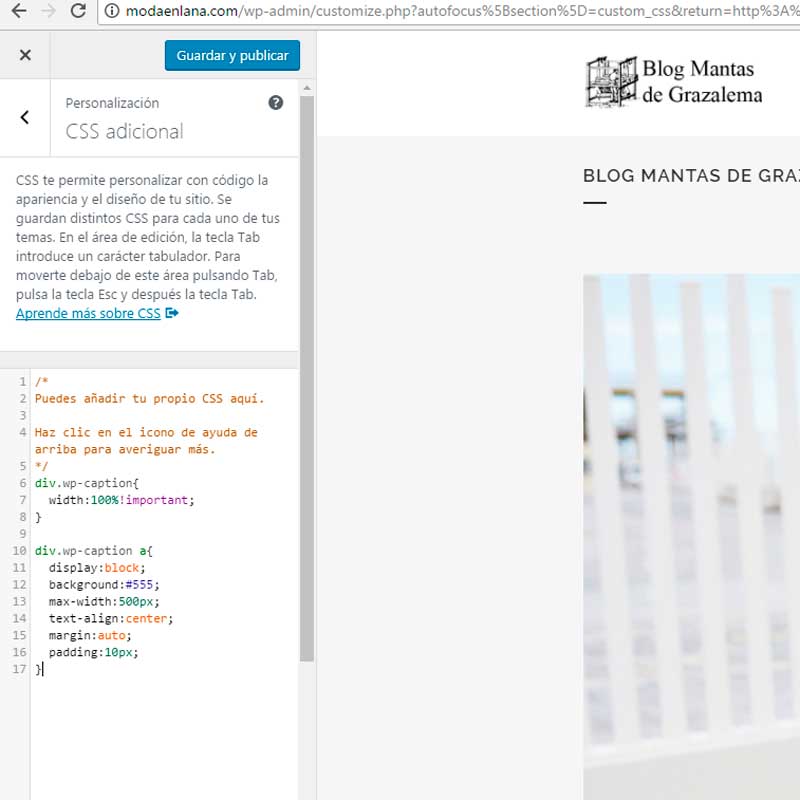Click the Blog Mantas de Grazalema logo

tap(673, 82)
